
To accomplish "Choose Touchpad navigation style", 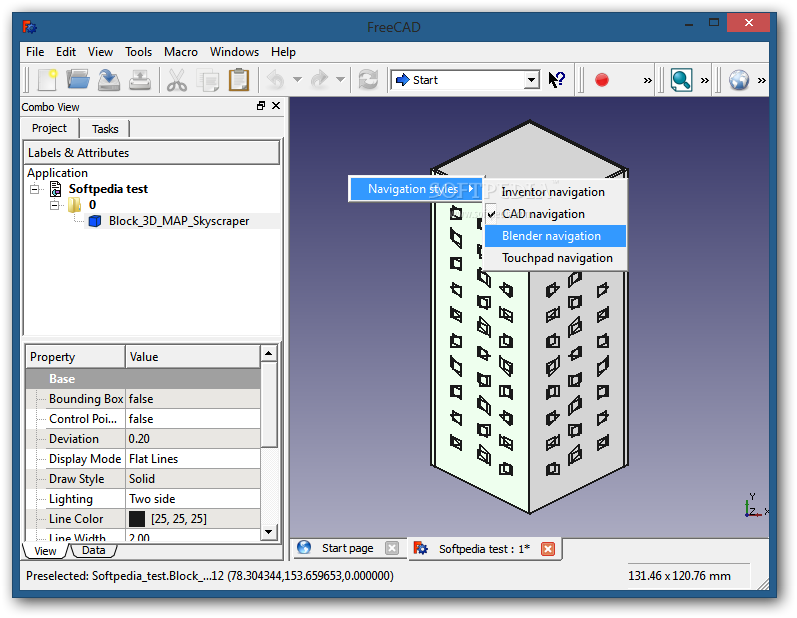I will point(556,258).
